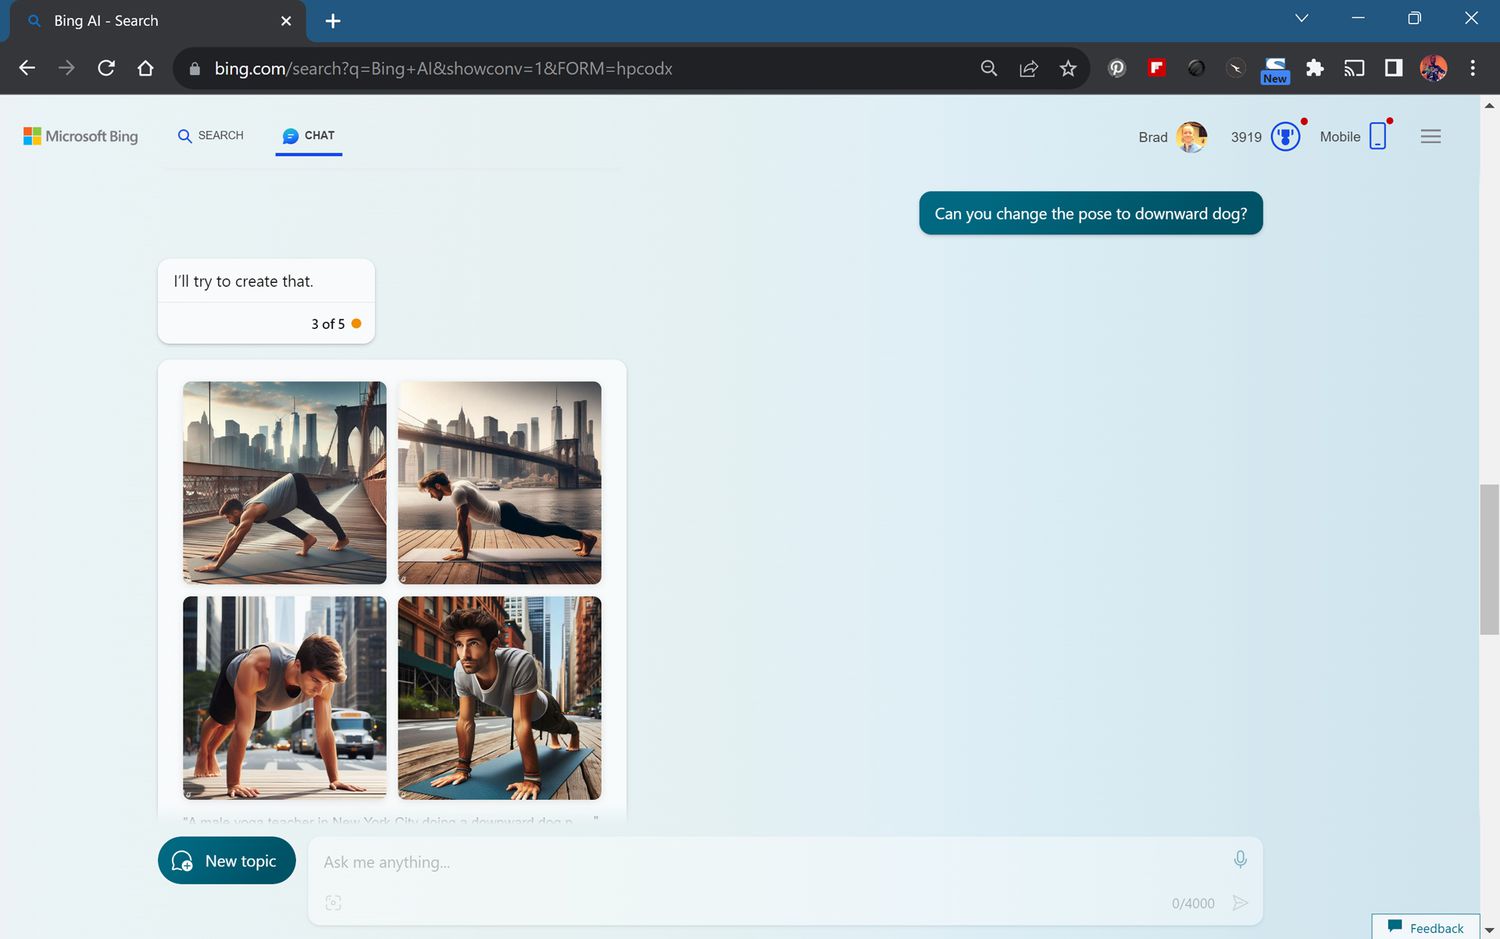Click the Pinterest extension icon
Image resolution: width=1500 pixels, height=939 pixels.
tap(1117, 68)
